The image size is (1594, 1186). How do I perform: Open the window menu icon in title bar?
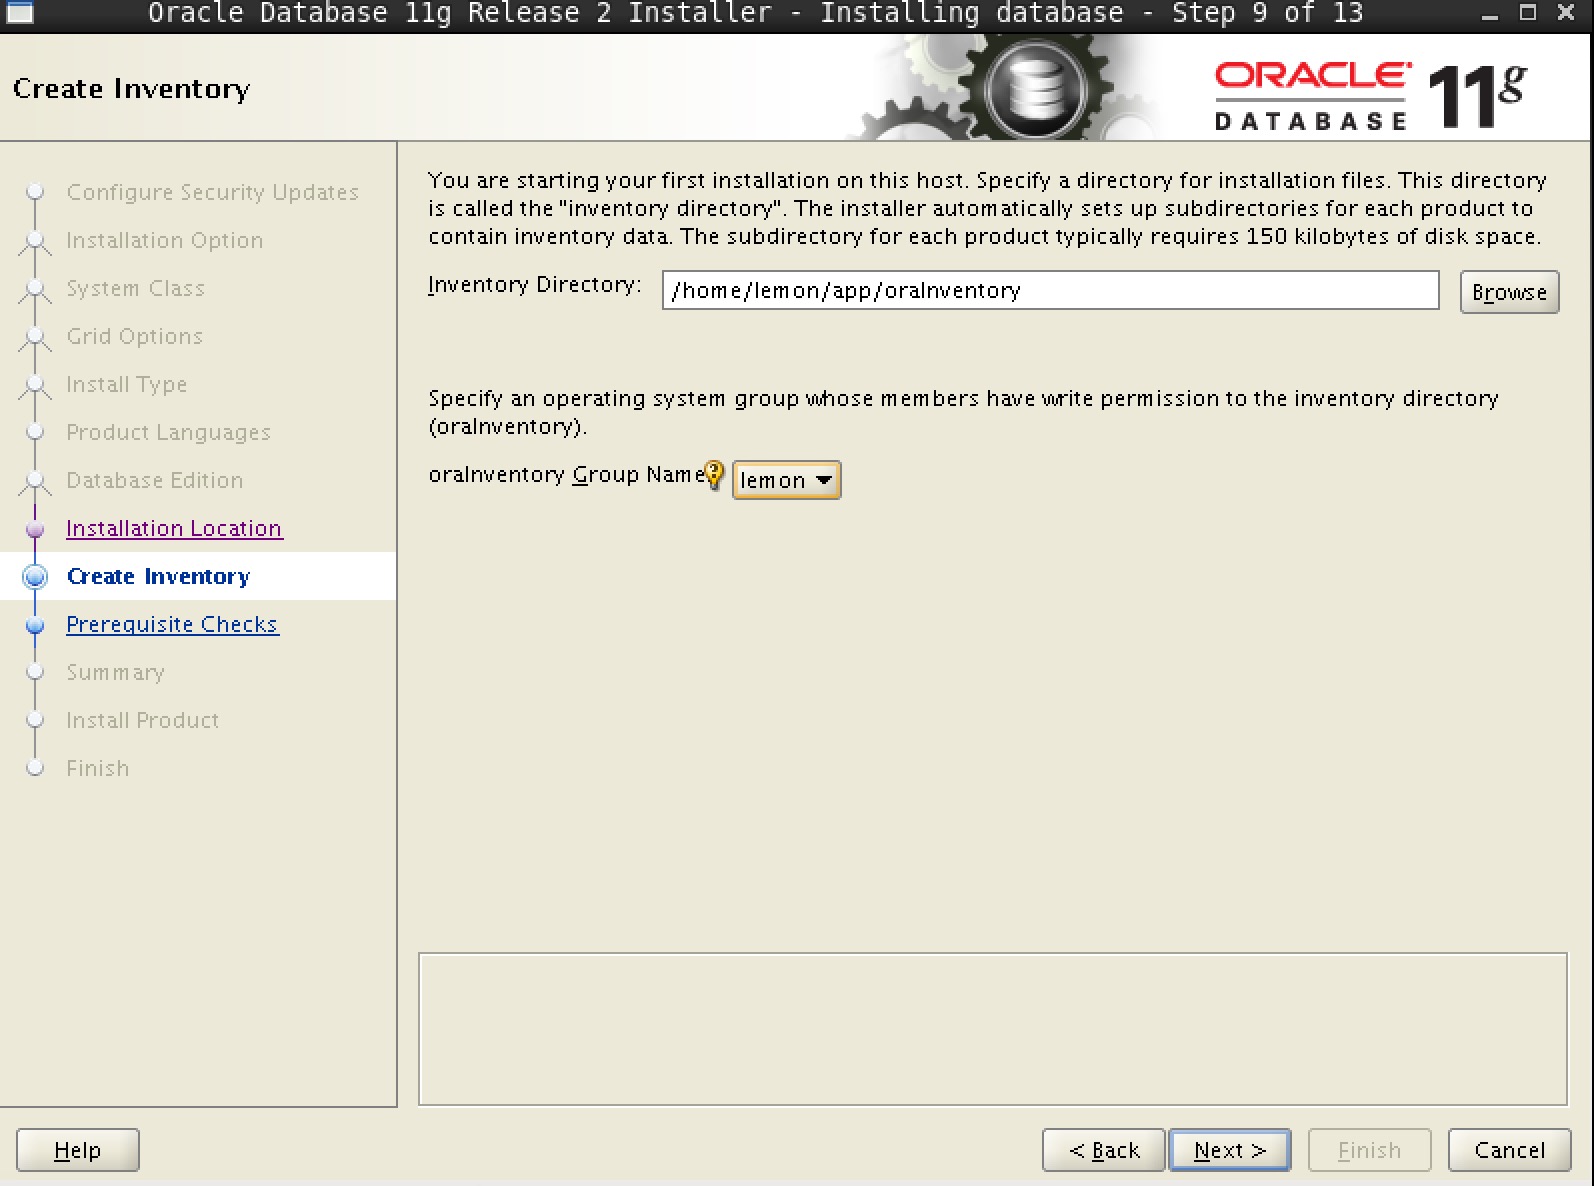20,13
